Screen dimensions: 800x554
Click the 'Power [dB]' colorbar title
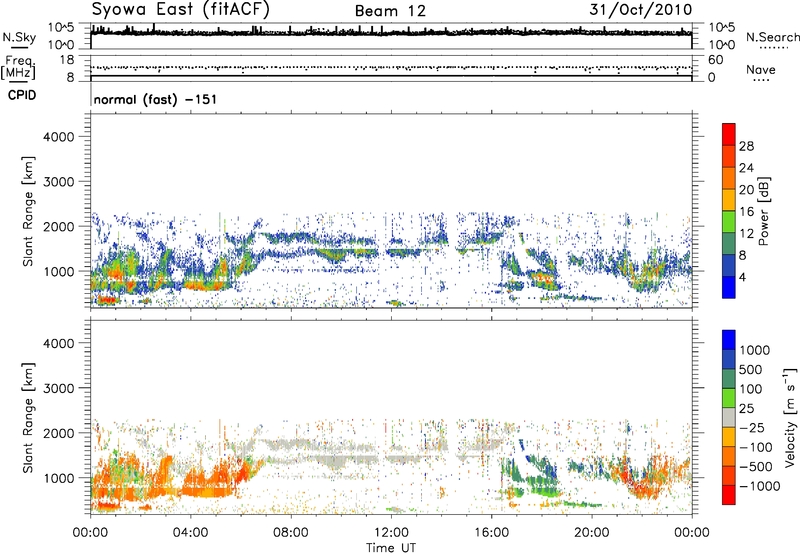[x=763, y=211]
